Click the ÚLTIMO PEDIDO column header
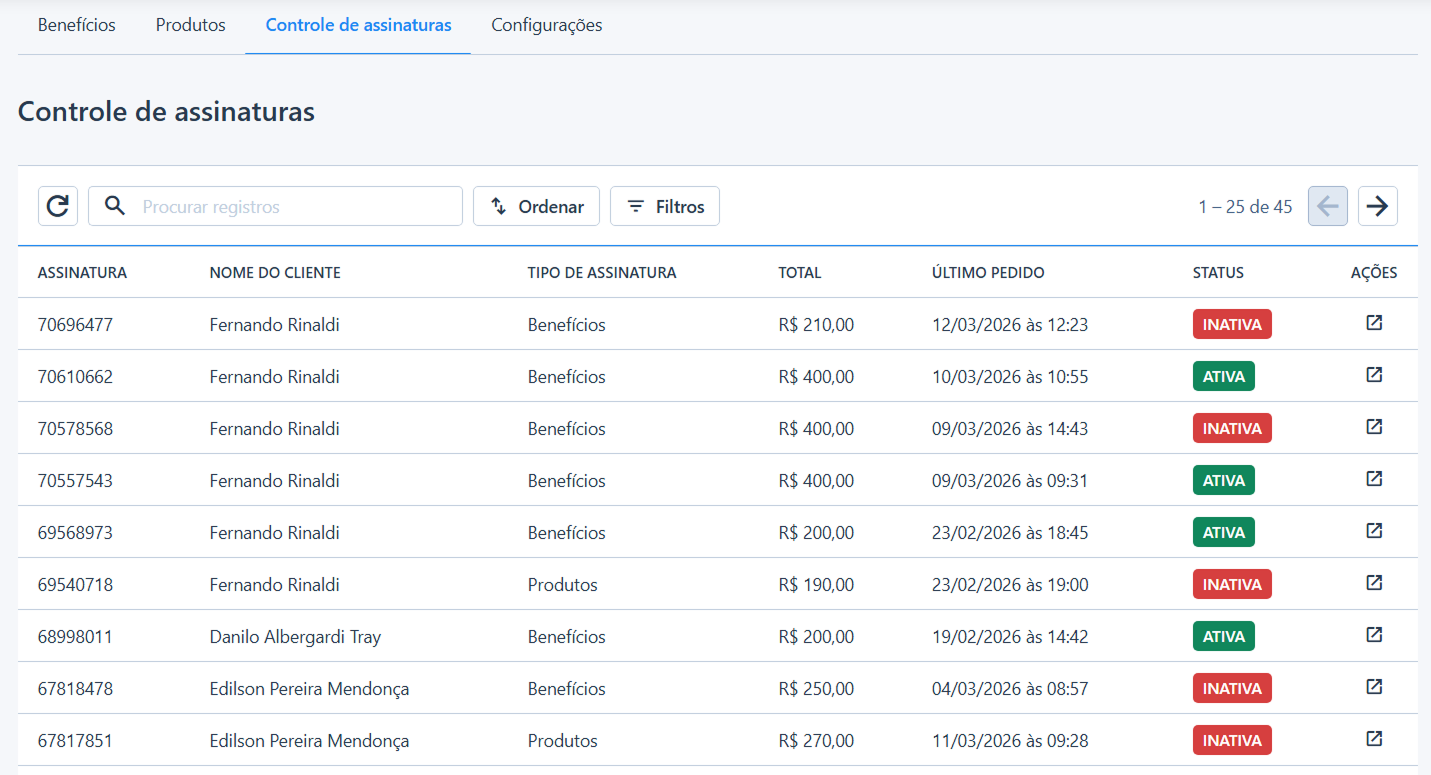Viewport: 1431px width, 775px height. point(988,273)
